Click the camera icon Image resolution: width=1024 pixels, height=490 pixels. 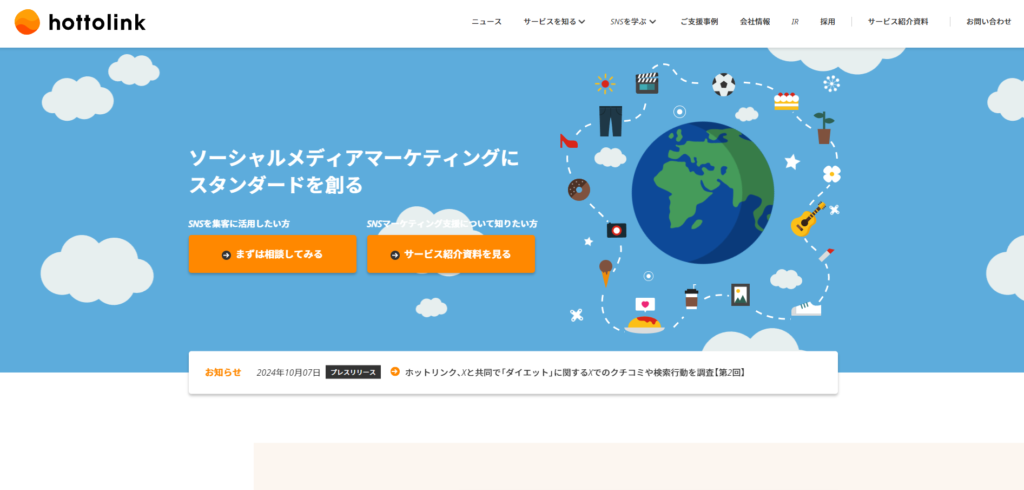616,230
